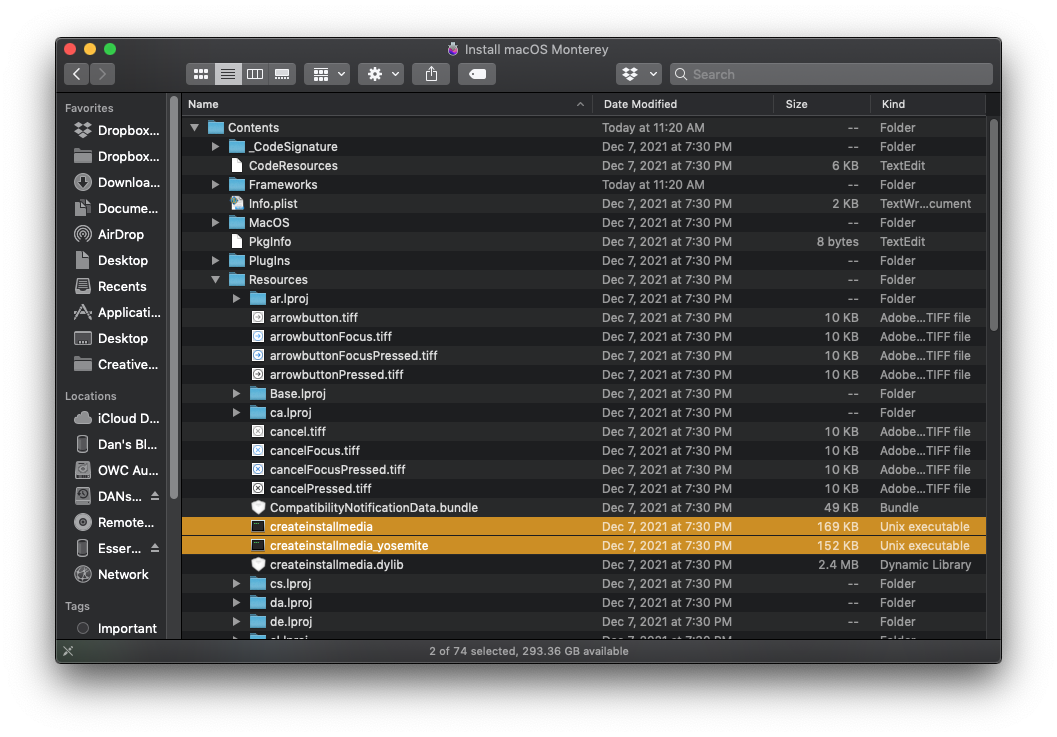This screenshot has height=737, width=1057.
Task: Open the Dropbox toolbar dropdown
Action: 639,74
